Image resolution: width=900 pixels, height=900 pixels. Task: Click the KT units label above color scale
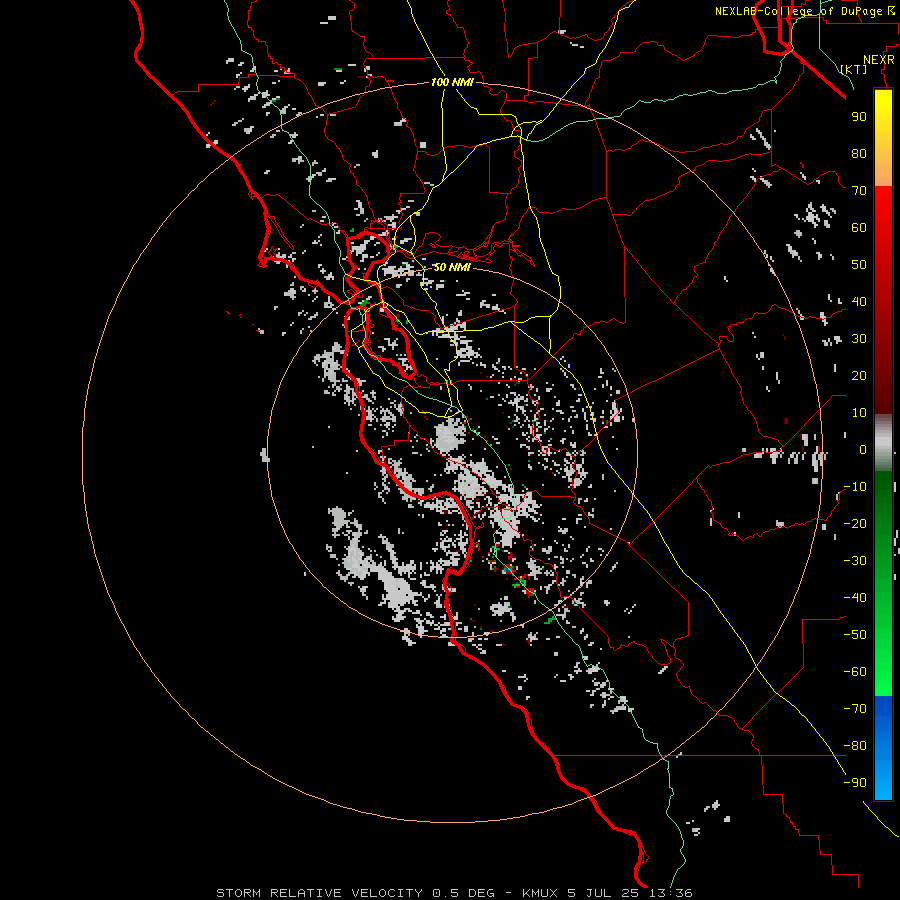854,69
